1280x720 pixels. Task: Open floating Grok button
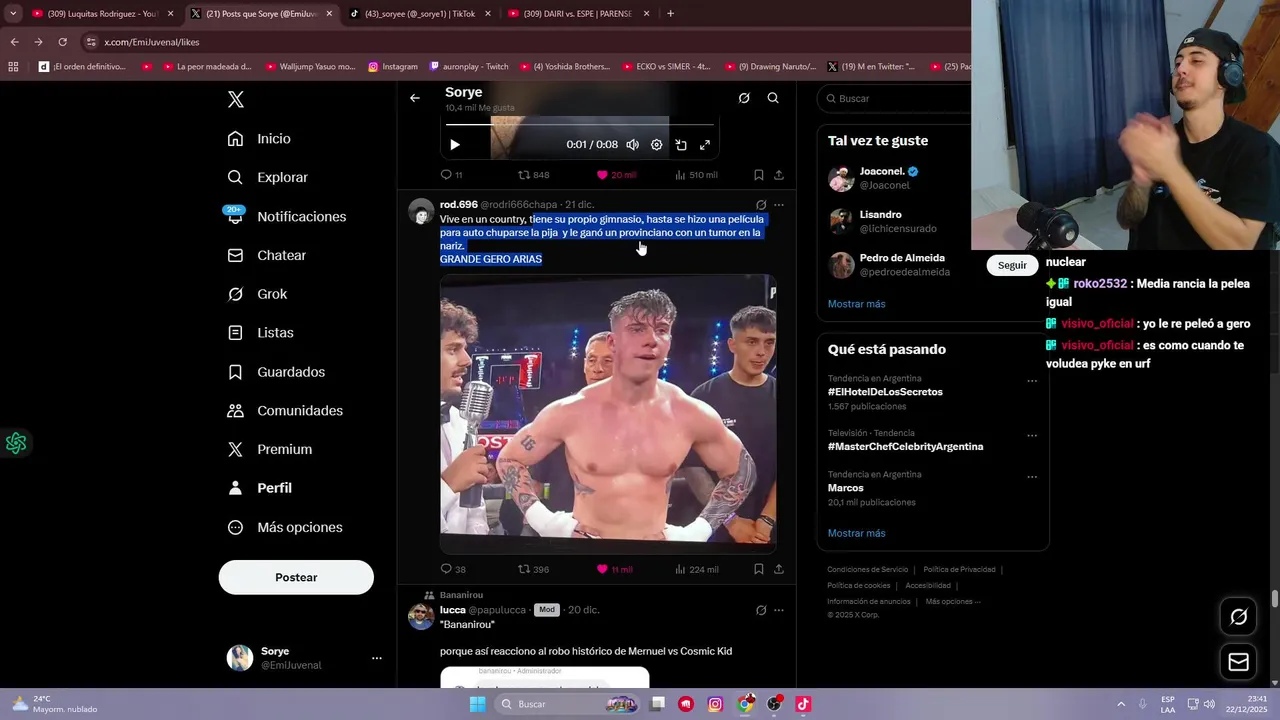[1238, 617]
